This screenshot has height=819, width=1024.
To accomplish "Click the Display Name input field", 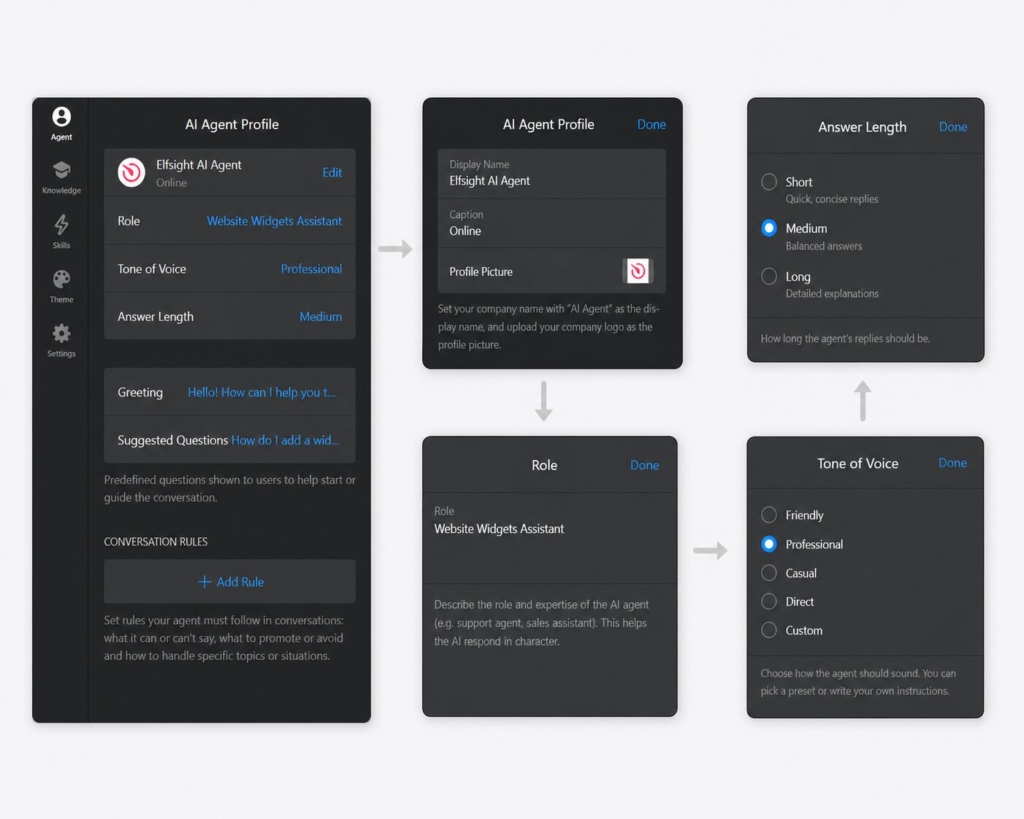I will click(552, 173).
